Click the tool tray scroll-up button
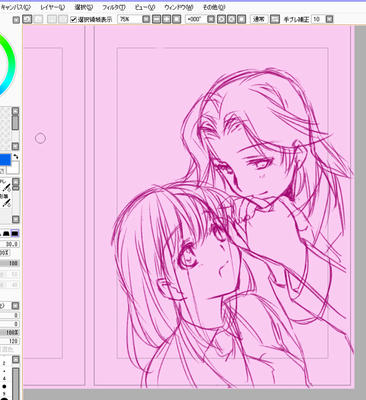 16,182
